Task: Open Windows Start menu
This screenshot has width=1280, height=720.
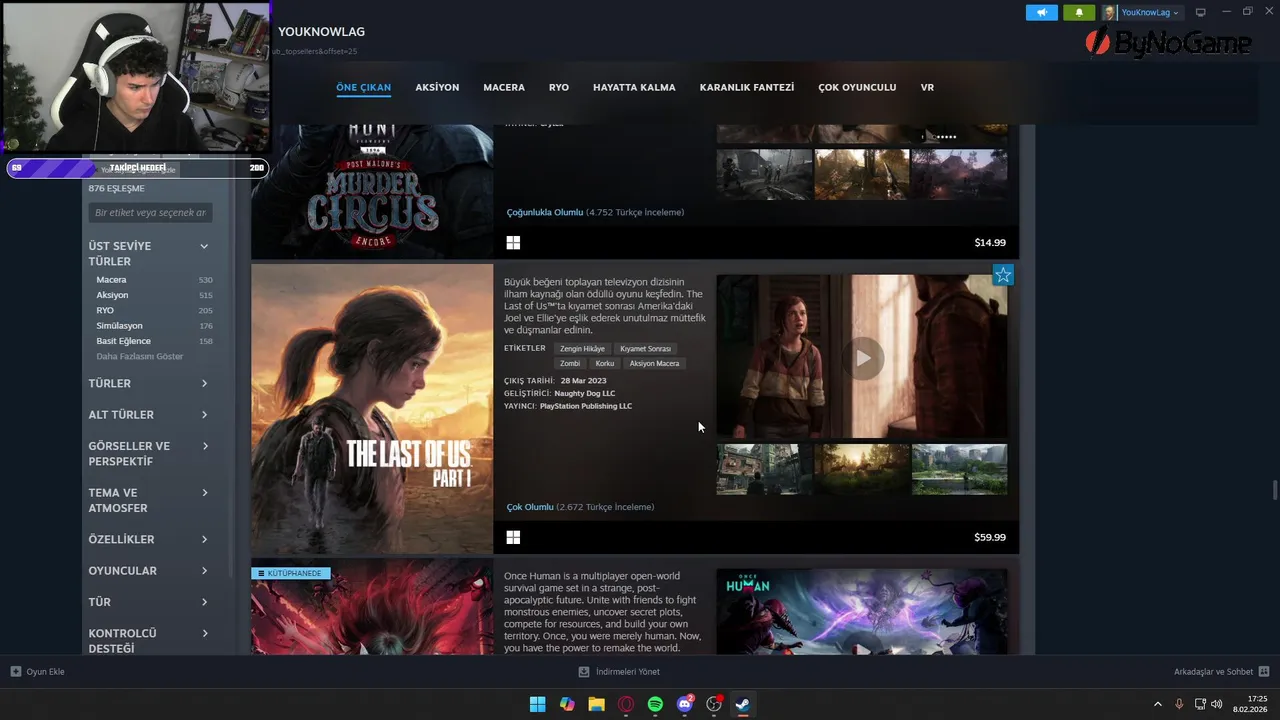Action: [538, 704]
